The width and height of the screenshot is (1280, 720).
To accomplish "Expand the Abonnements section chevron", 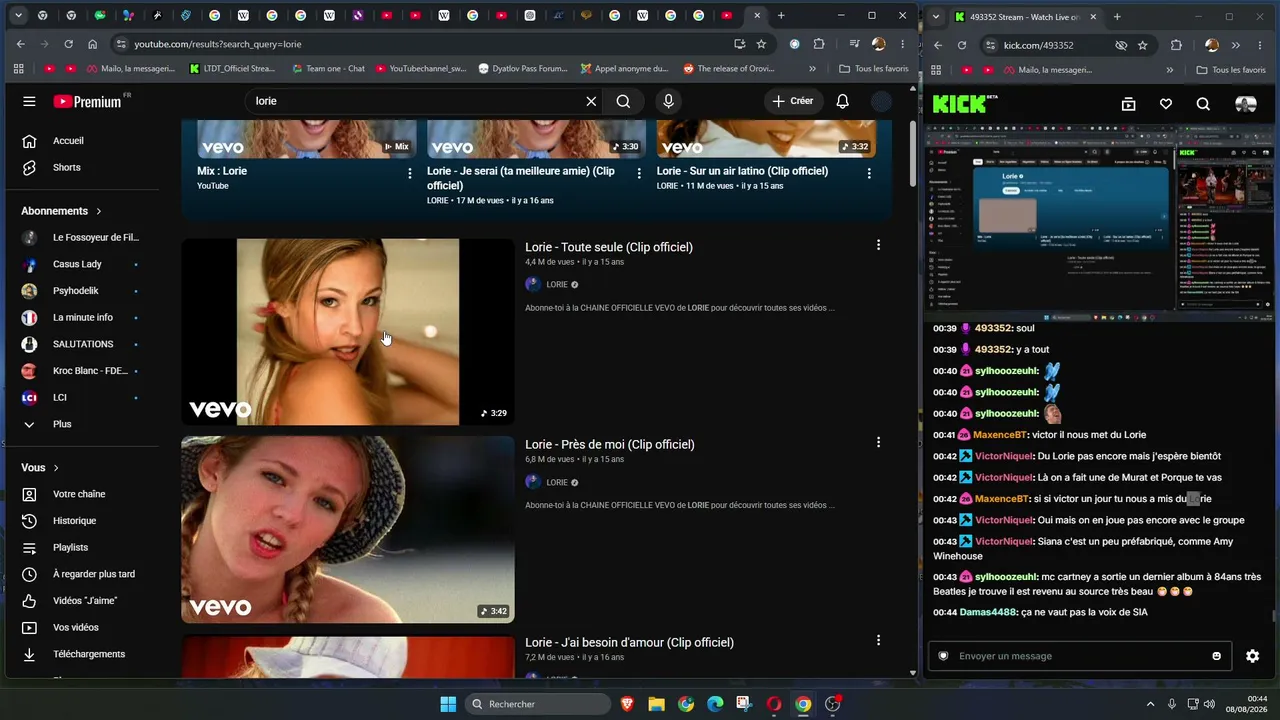I will (99, 211).
